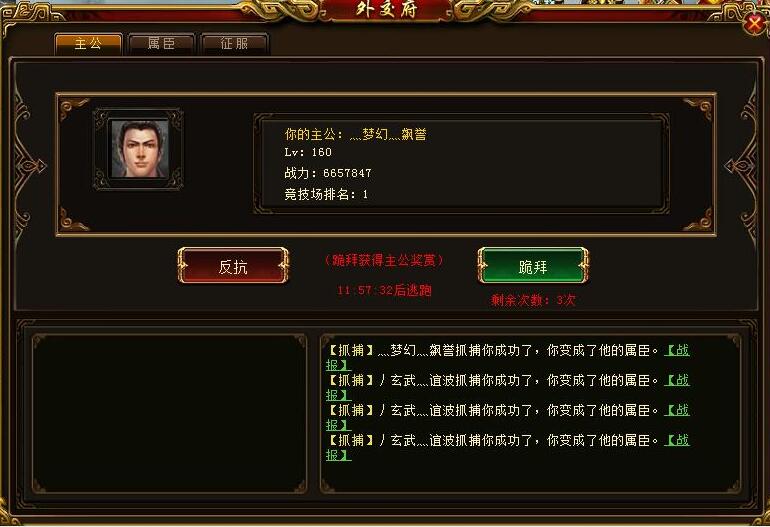Viewport: 770px width, 527px height.
Task: Click the lord's portrait avatar
Action: pyautogui.click(x=139, y=149)
